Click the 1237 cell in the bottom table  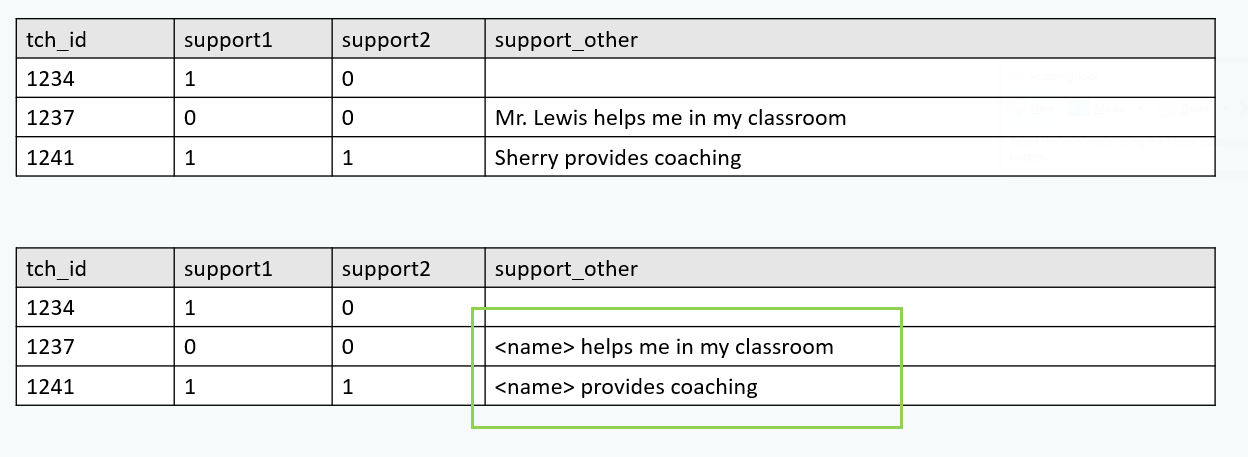pyautogui.click(x=49, y=347)
